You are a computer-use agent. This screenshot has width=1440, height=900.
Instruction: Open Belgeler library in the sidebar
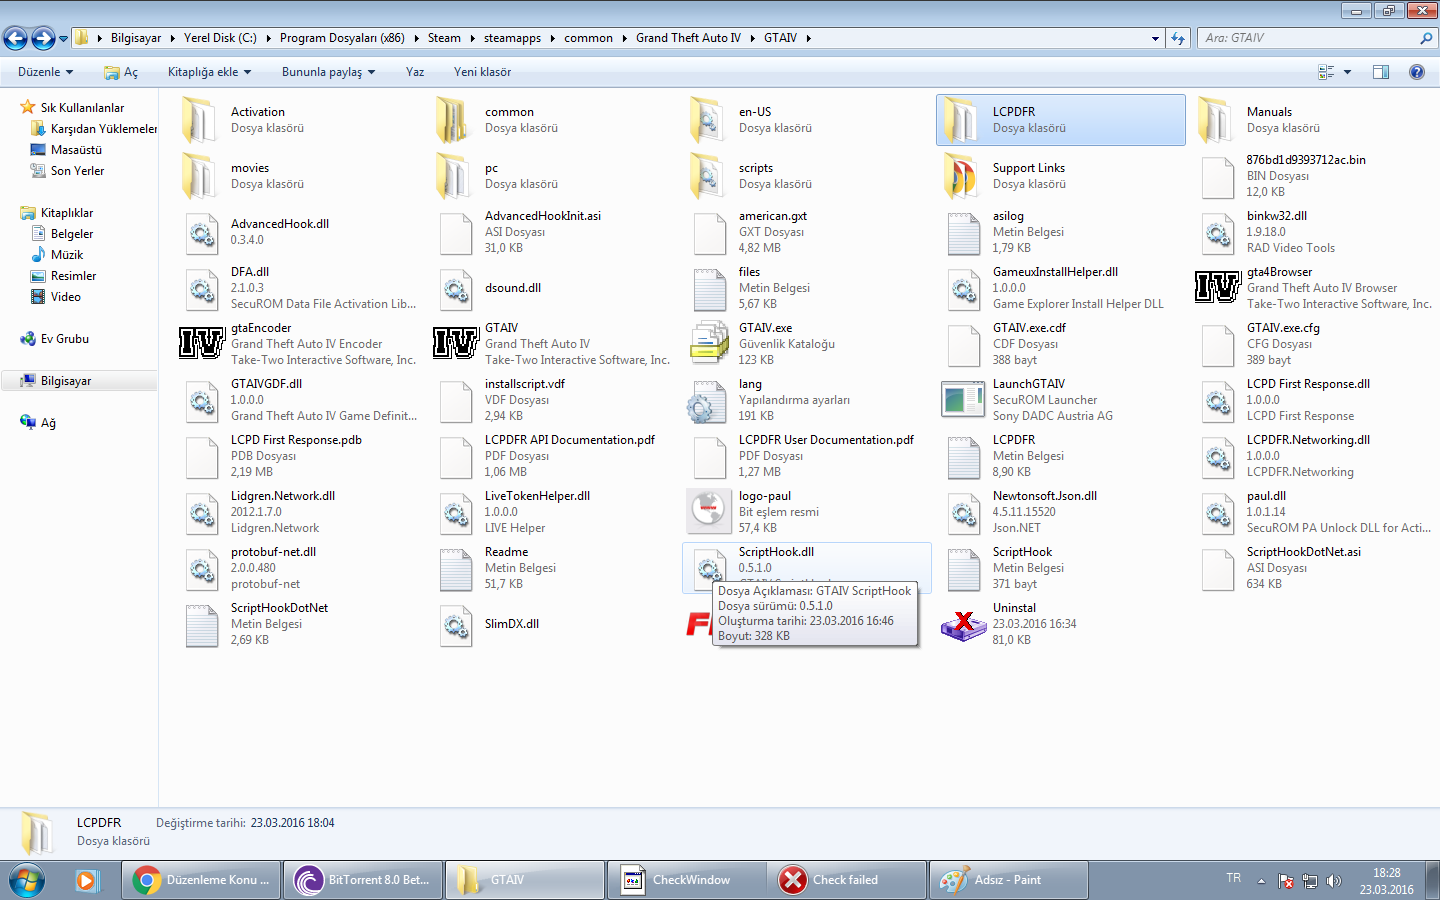(x=72, y=234)
